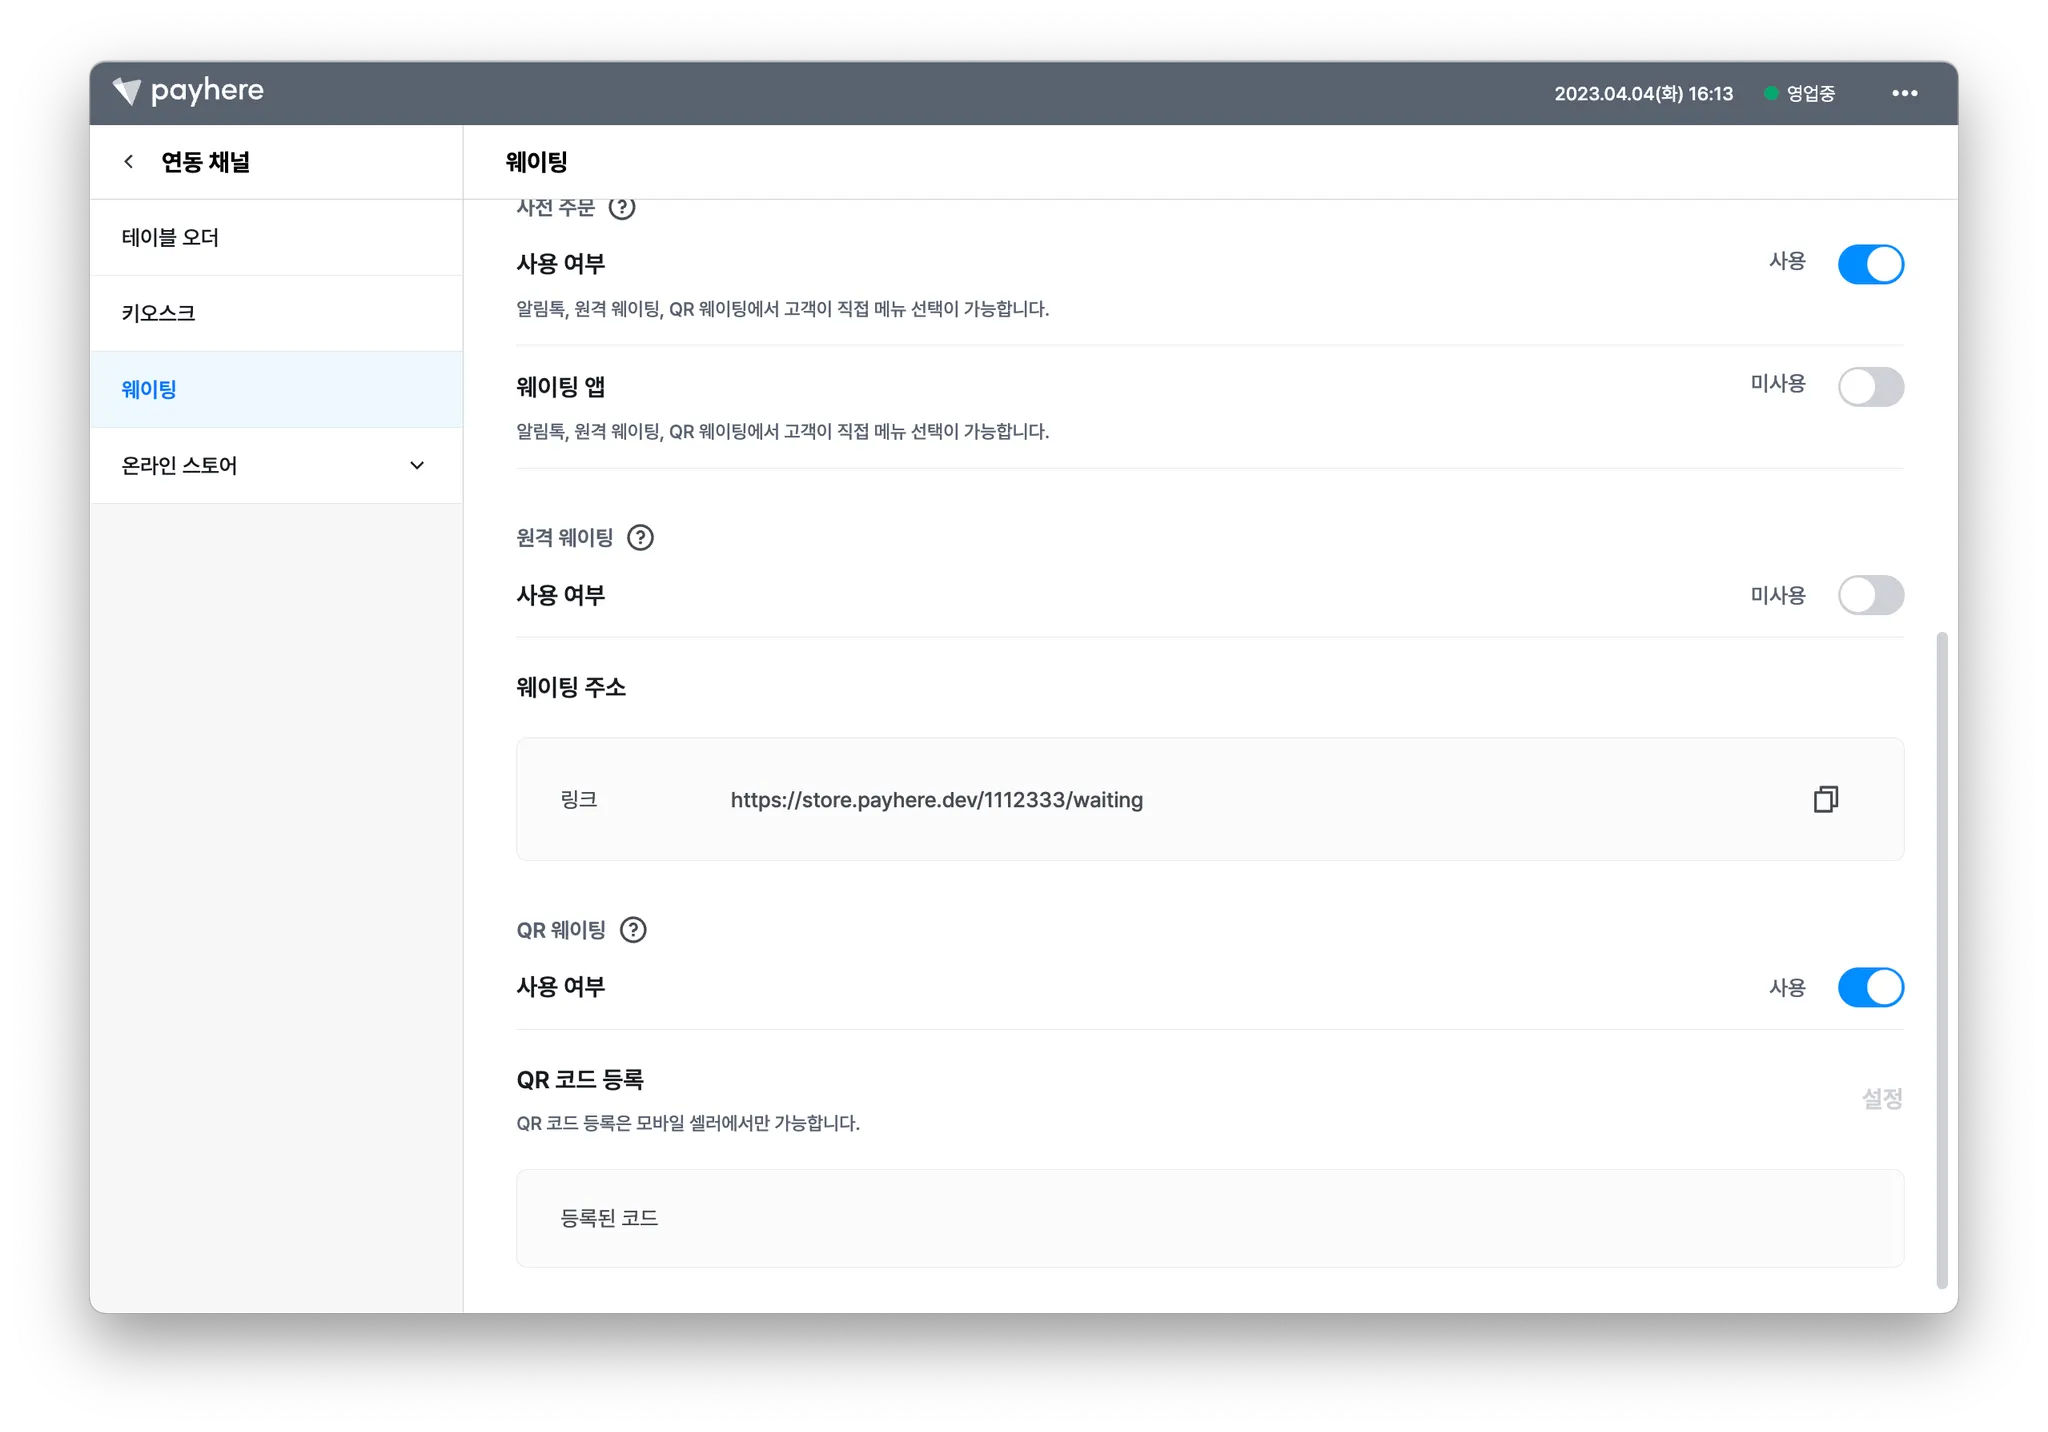Click the vertical scrollbar on the right

pos(1941,960)
